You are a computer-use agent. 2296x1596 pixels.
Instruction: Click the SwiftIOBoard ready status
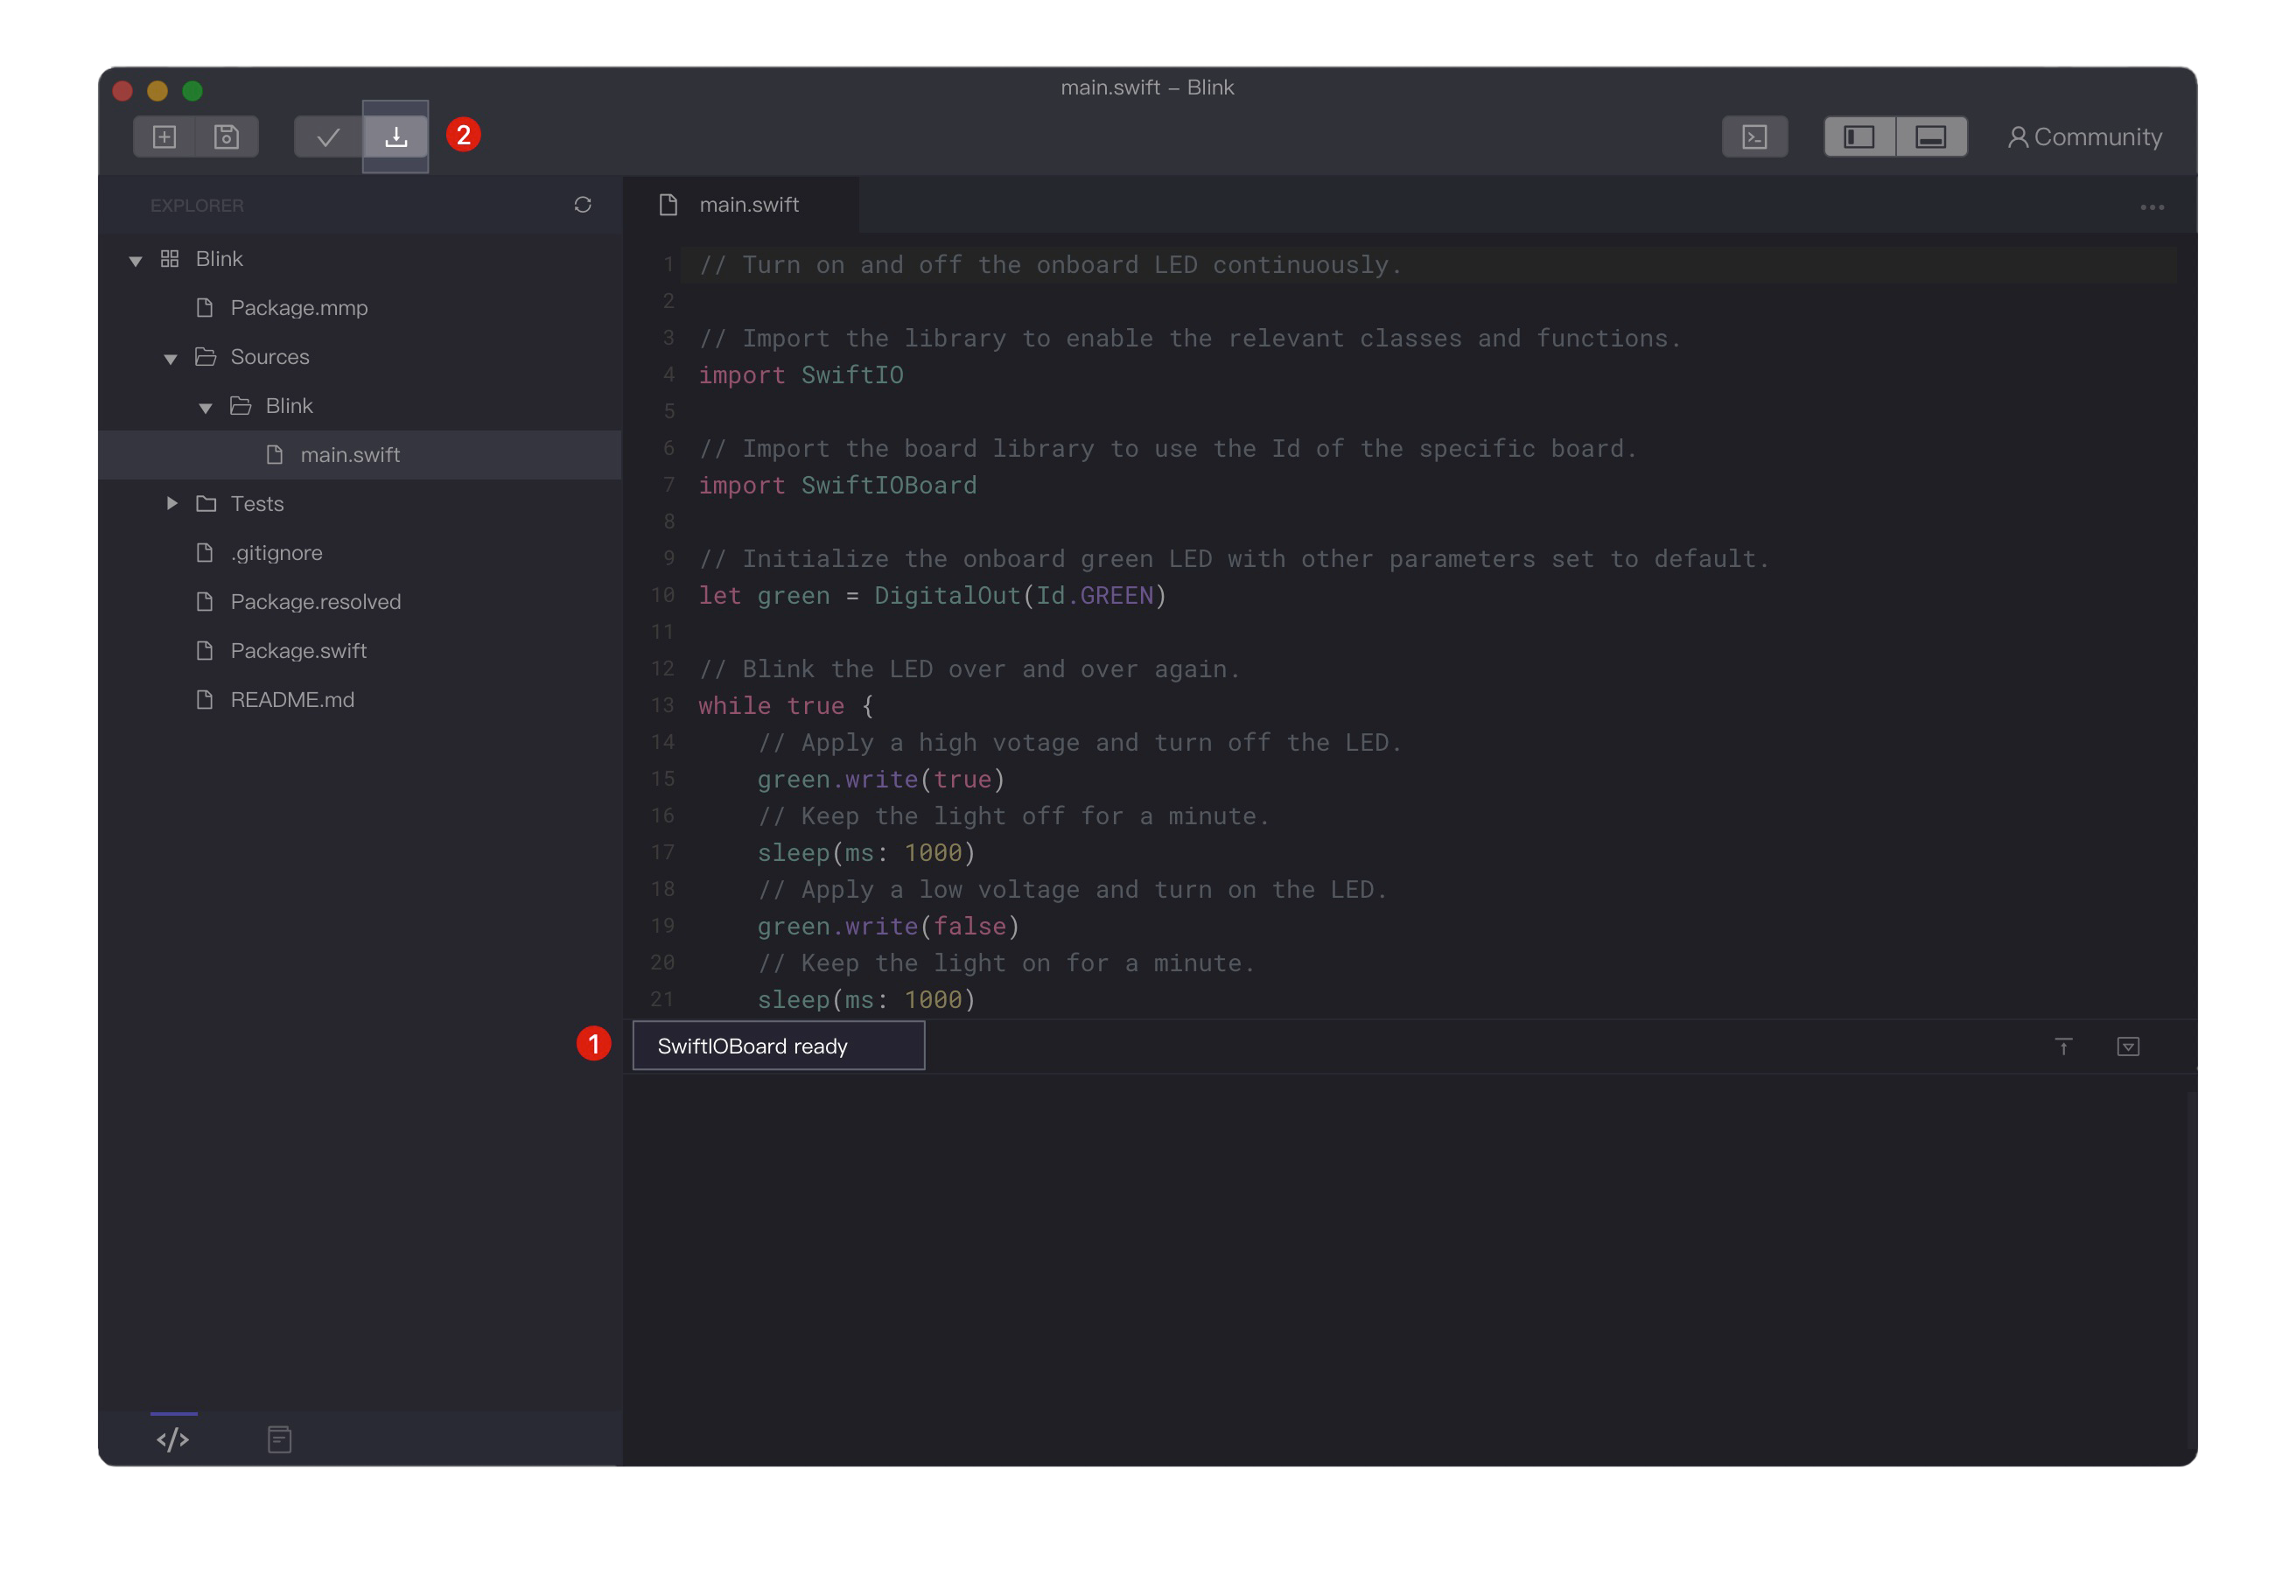click(779, 1046)
